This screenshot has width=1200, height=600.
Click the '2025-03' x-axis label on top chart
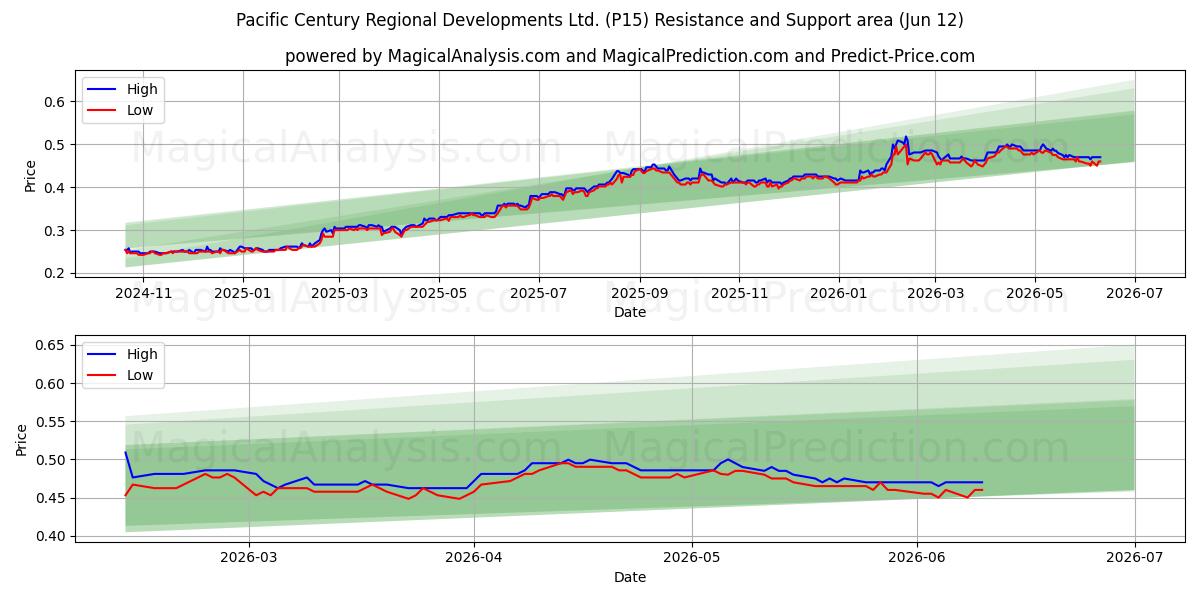[x=339, y=294]
